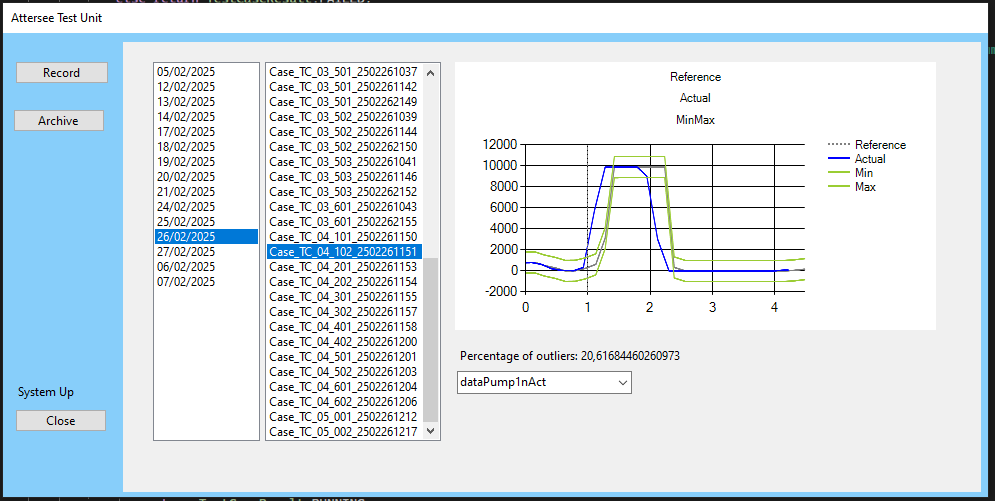Select Case_TC_04_302_2502261157
The height and width of the screenshot is (501, 995).
(x=345, y=312)
